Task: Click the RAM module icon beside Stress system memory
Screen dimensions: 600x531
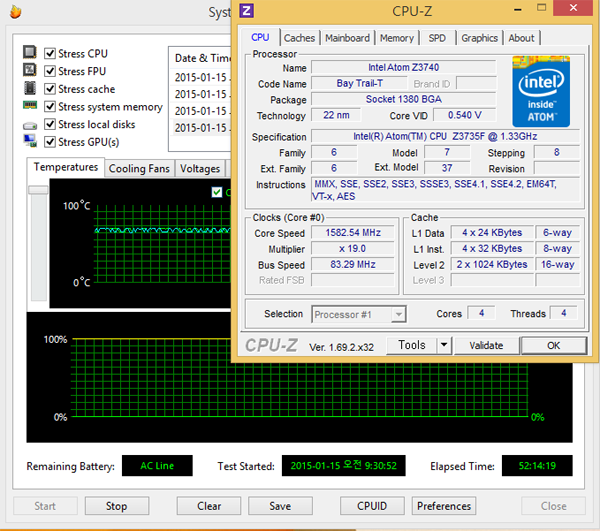Action: [30, 105]
